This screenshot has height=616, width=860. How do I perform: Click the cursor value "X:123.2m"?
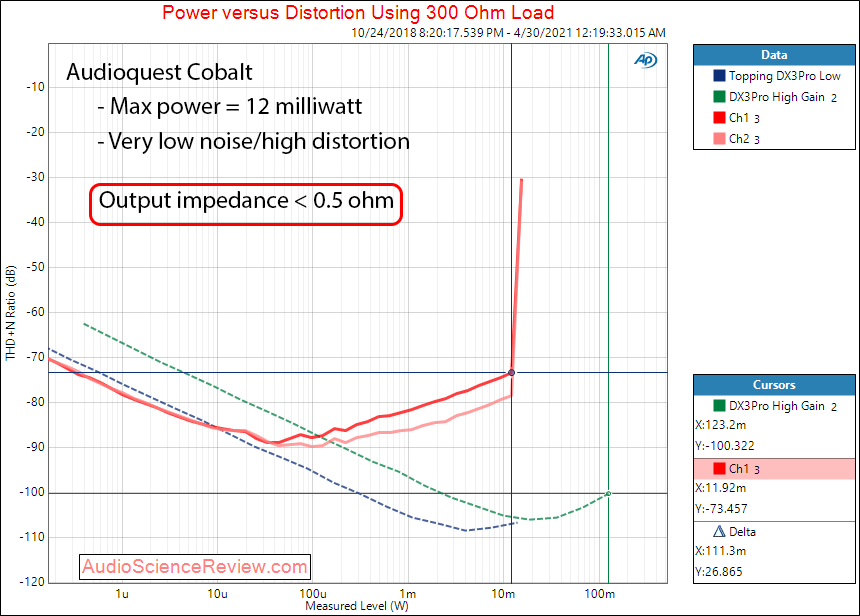720,425
